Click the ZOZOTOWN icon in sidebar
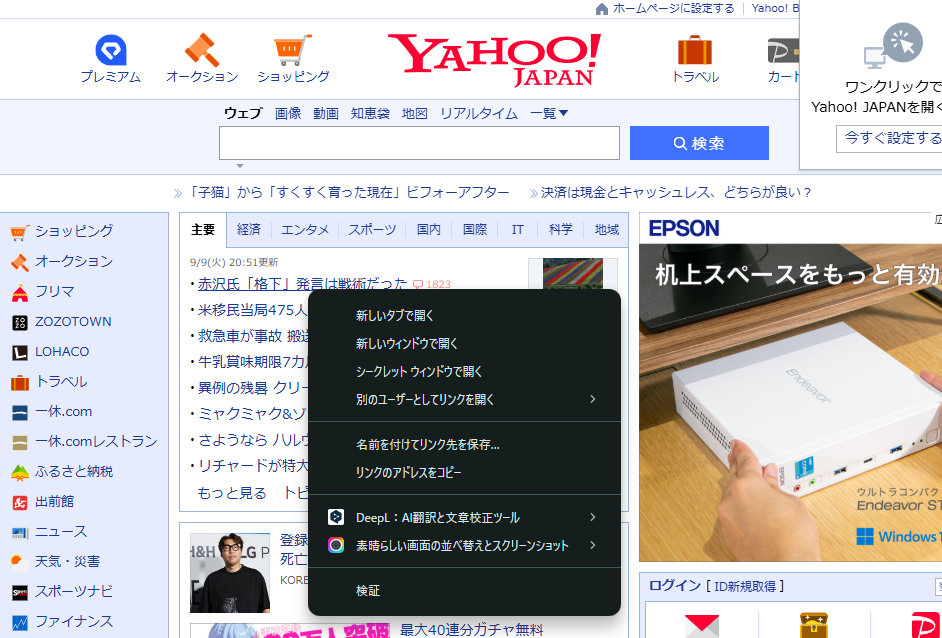The height and width of the screenshot is (638, 942). pos(20,323)
